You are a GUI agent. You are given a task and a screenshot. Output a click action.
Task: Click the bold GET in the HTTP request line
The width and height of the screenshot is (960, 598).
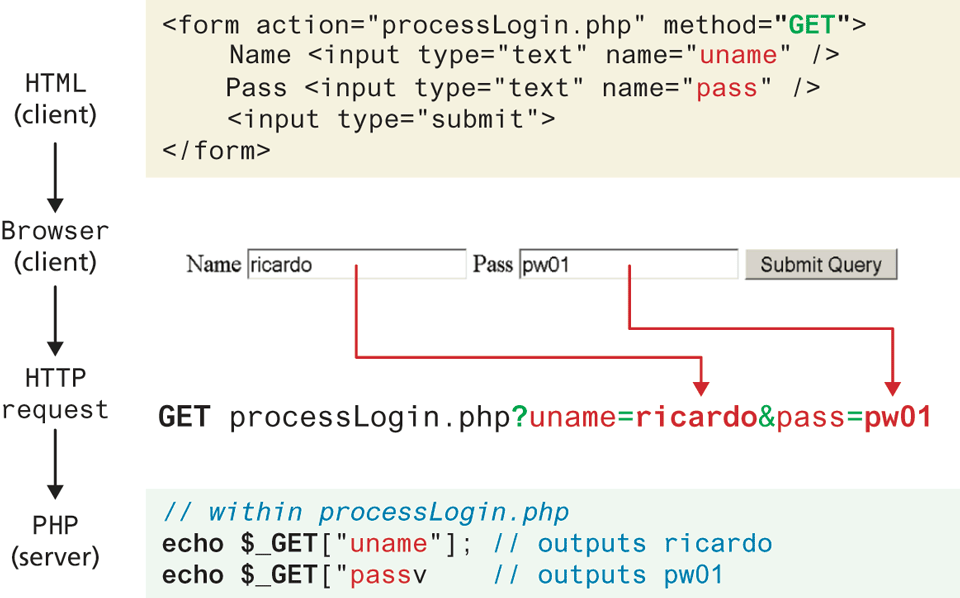click(x=184, y=417)
